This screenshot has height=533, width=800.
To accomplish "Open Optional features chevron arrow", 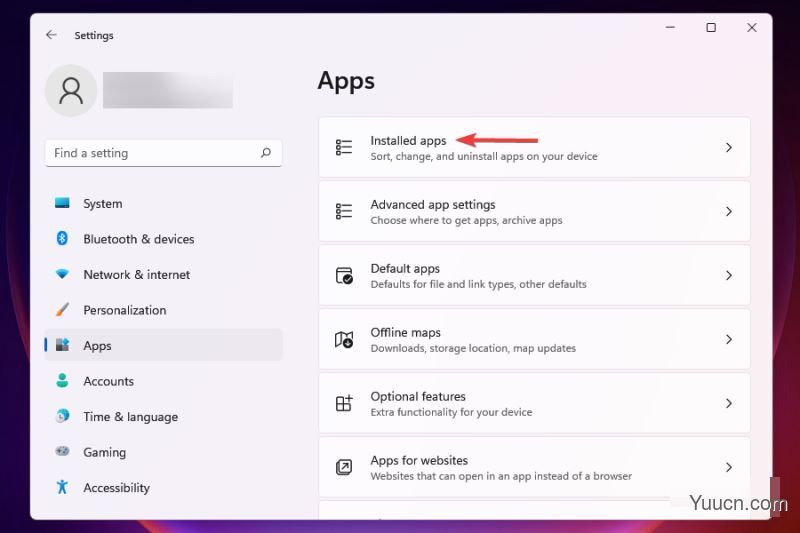I will coord(729,403).
